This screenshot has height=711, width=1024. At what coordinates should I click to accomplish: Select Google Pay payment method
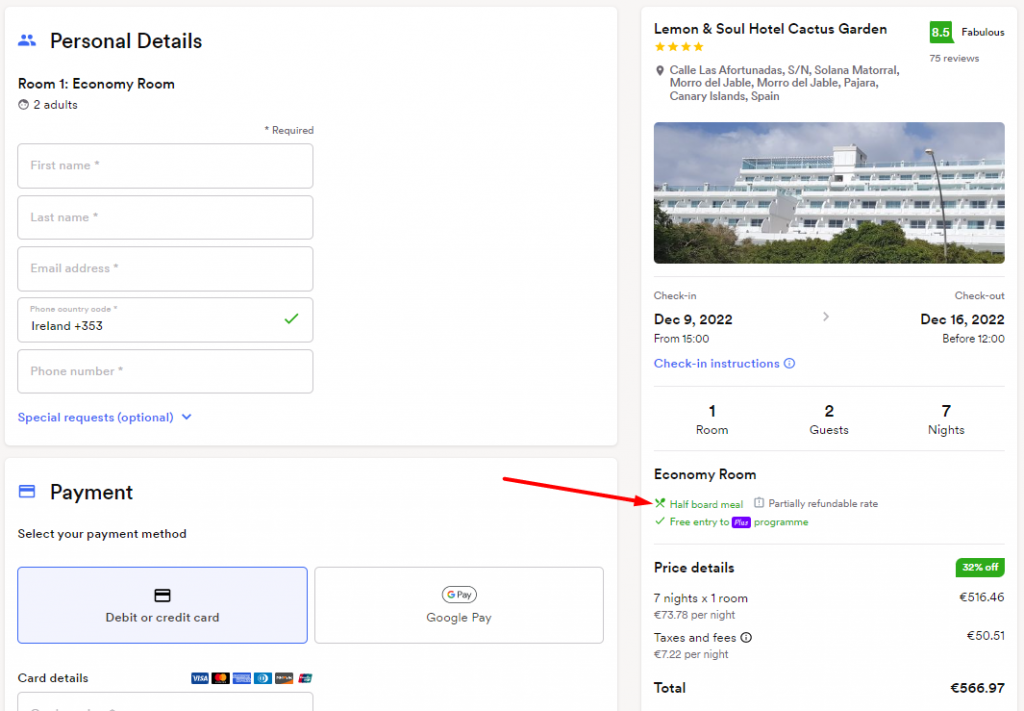(459, 605)
